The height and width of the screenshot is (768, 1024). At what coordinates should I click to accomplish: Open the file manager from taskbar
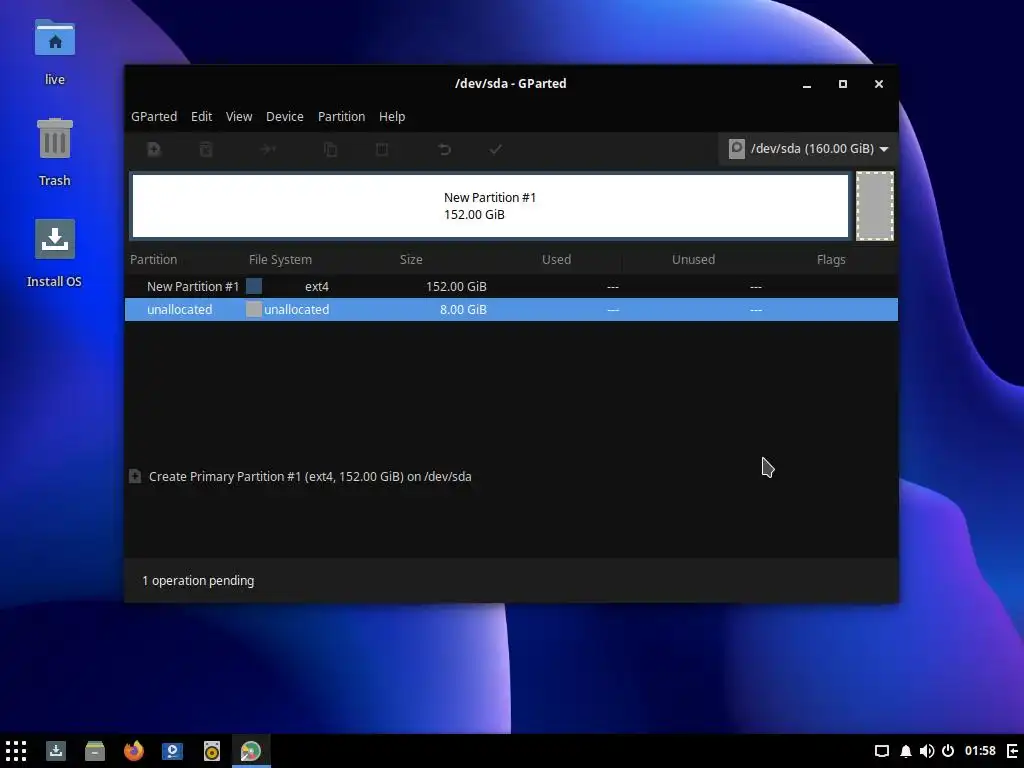95,751
